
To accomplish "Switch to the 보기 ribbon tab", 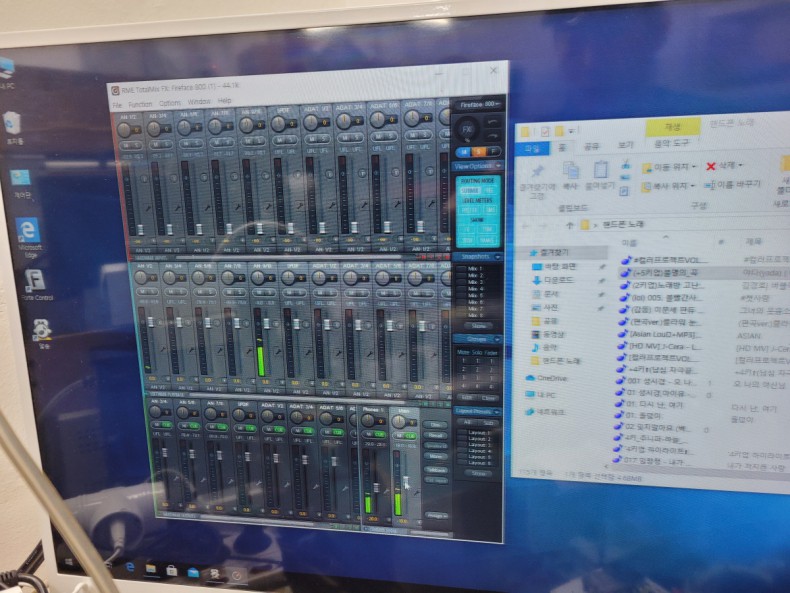I will pyautogui.click(x=626, y=146).
